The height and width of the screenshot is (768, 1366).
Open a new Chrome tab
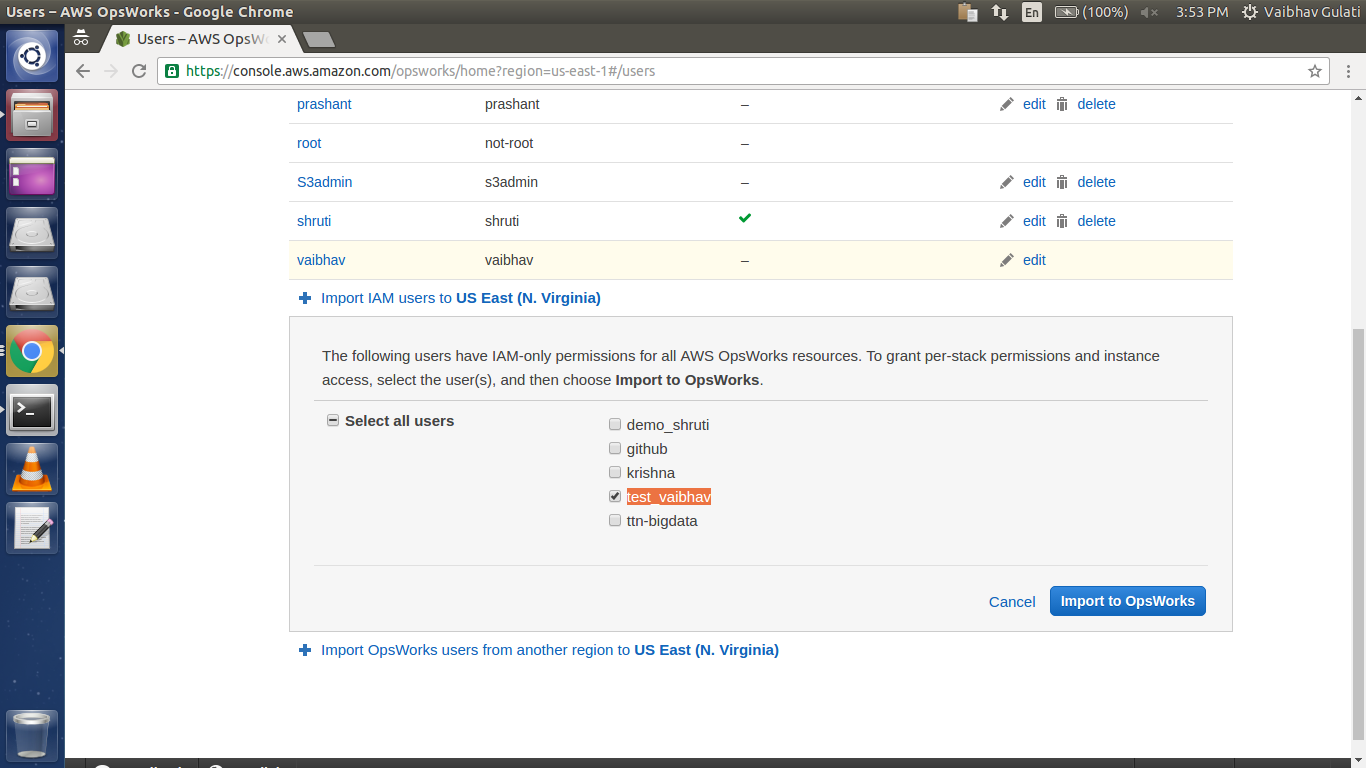click(318, 40)
